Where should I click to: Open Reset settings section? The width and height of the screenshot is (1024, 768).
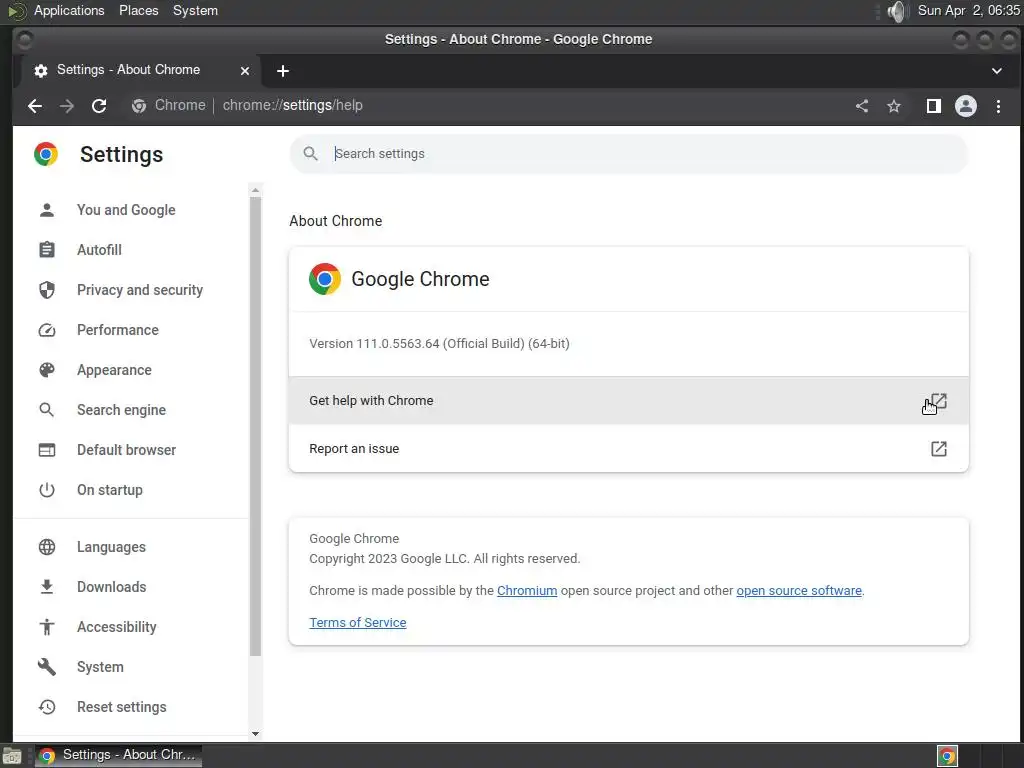tap(121, 707)
